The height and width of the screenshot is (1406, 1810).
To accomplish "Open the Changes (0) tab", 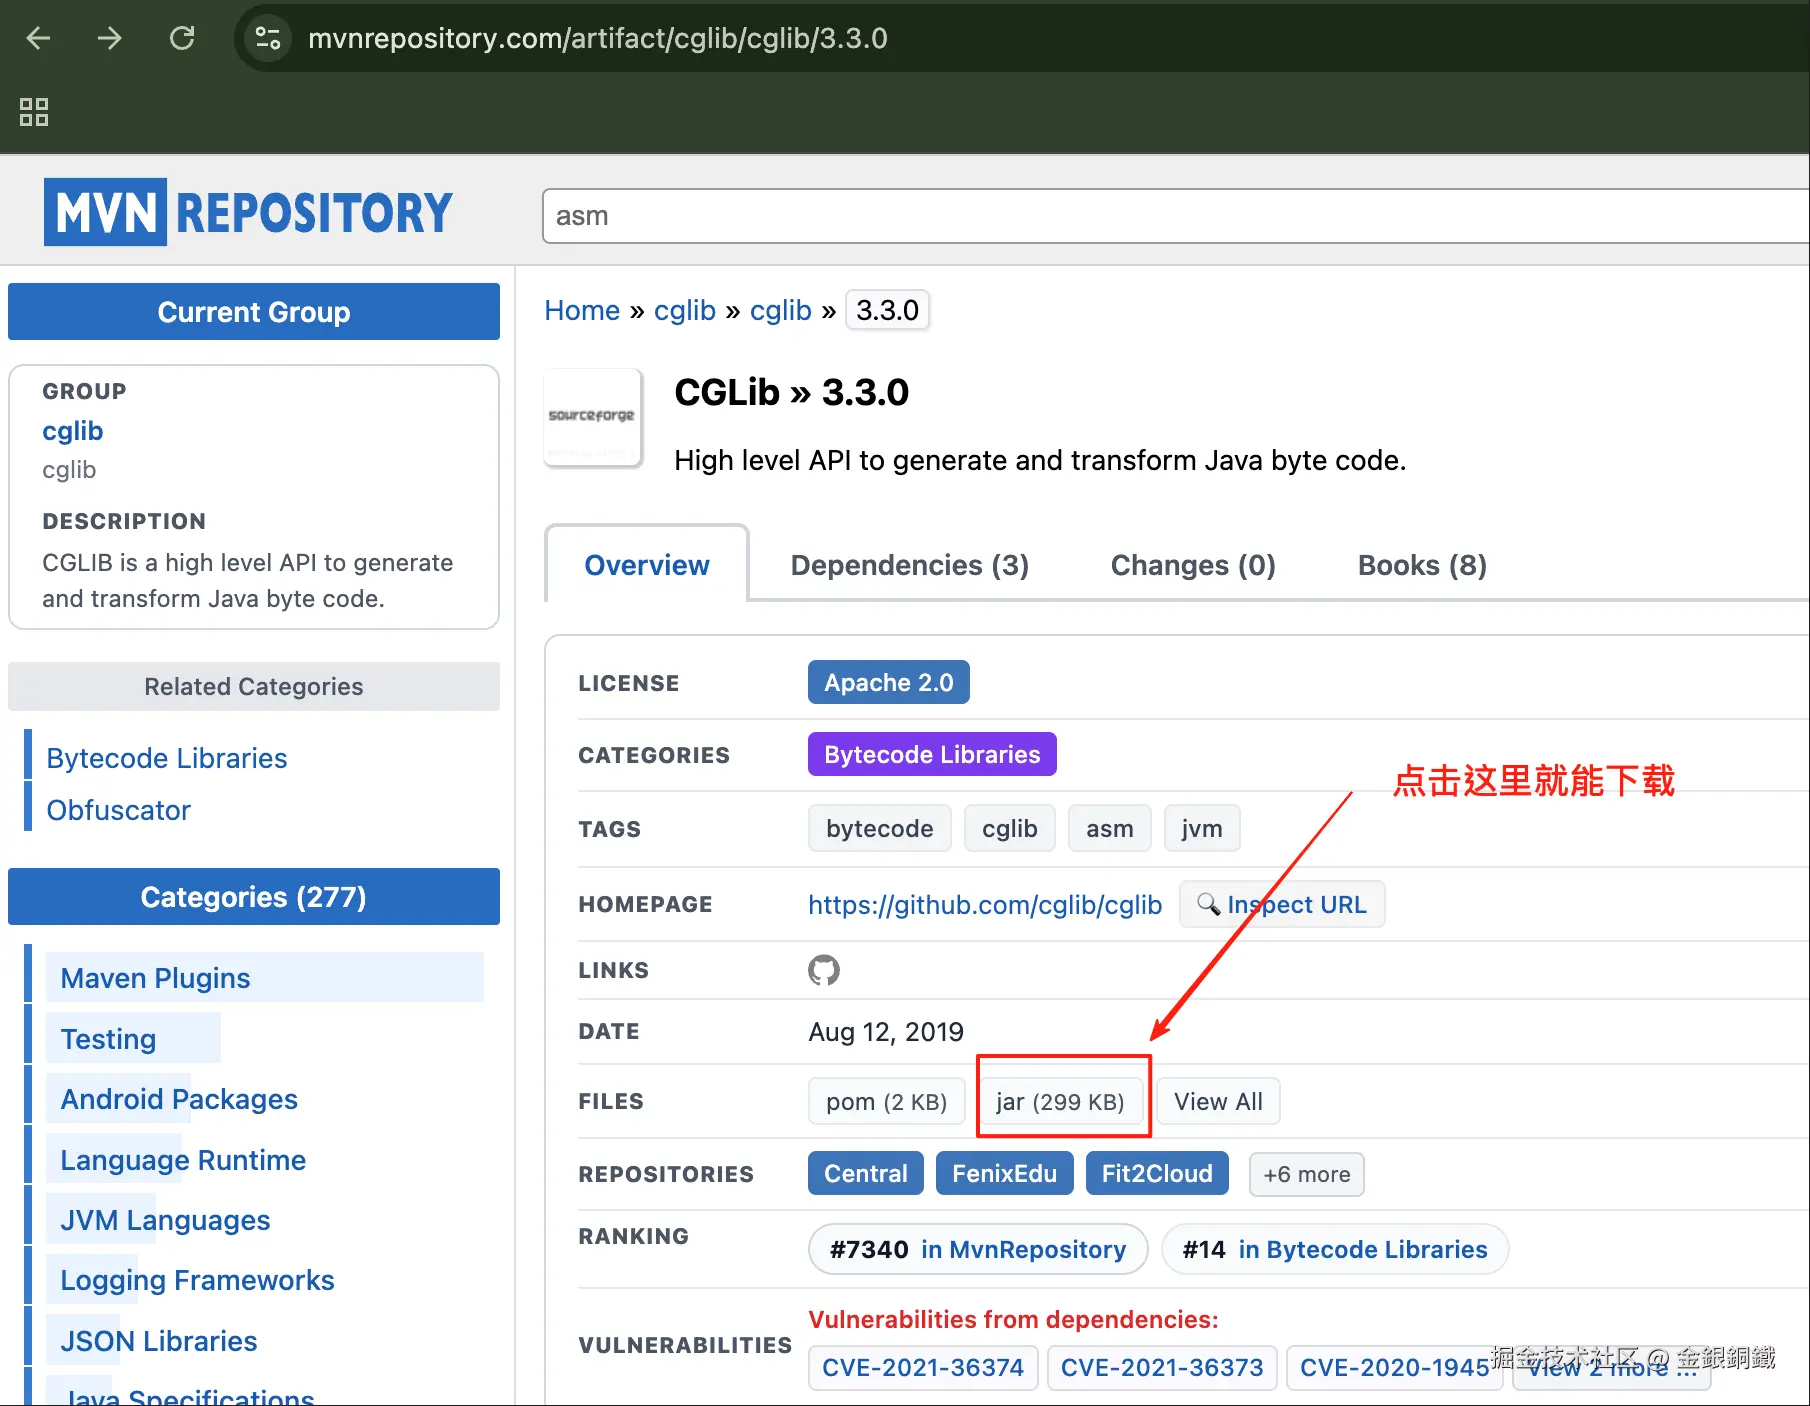I will coord(1192,565).
